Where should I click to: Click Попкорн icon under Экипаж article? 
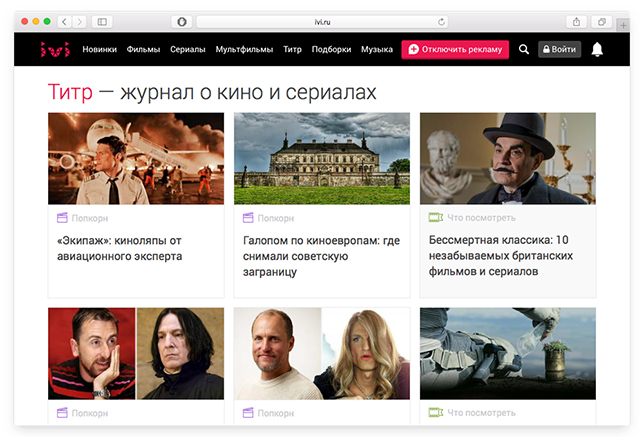coord(62,218)
